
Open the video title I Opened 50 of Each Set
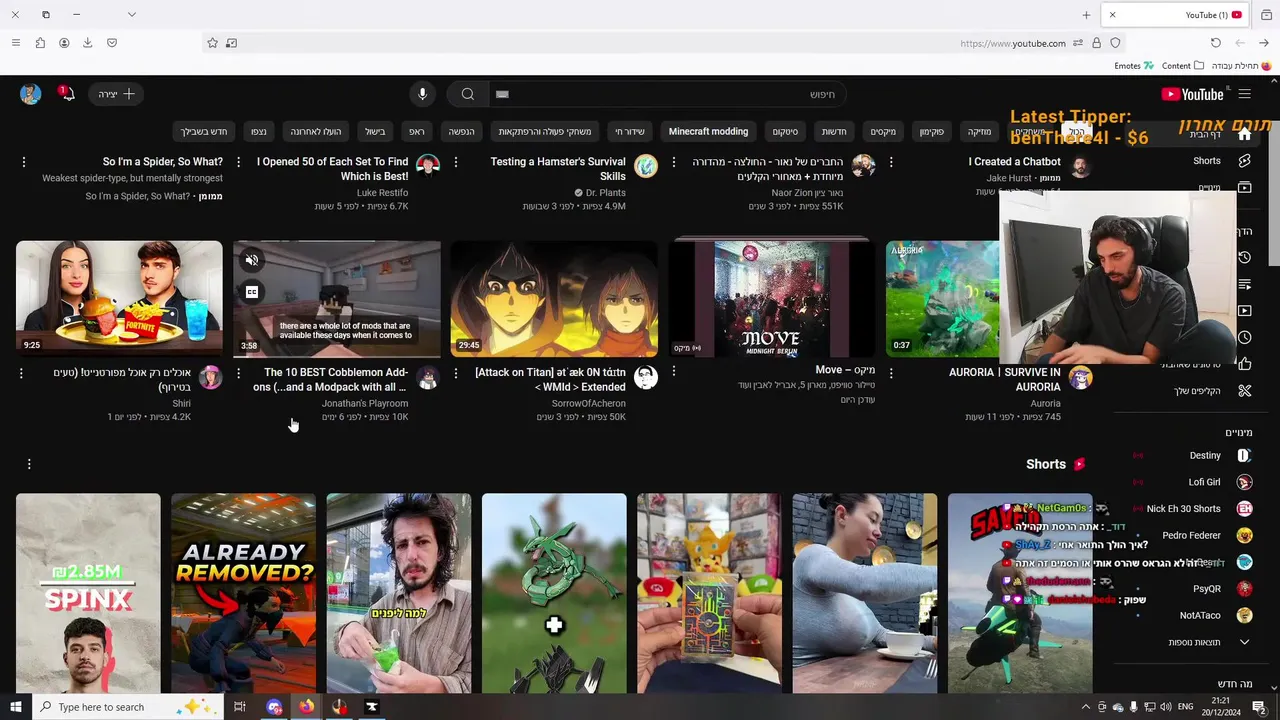point(333,169)
